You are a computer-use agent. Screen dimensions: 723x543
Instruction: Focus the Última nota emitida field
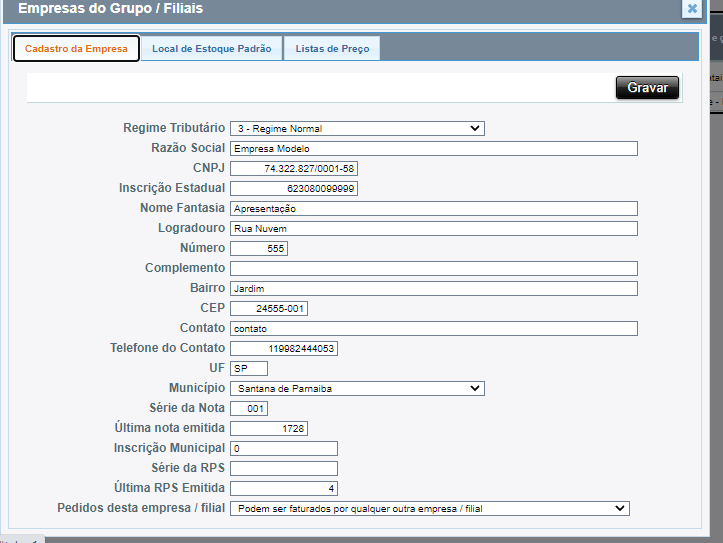(269, 428)
